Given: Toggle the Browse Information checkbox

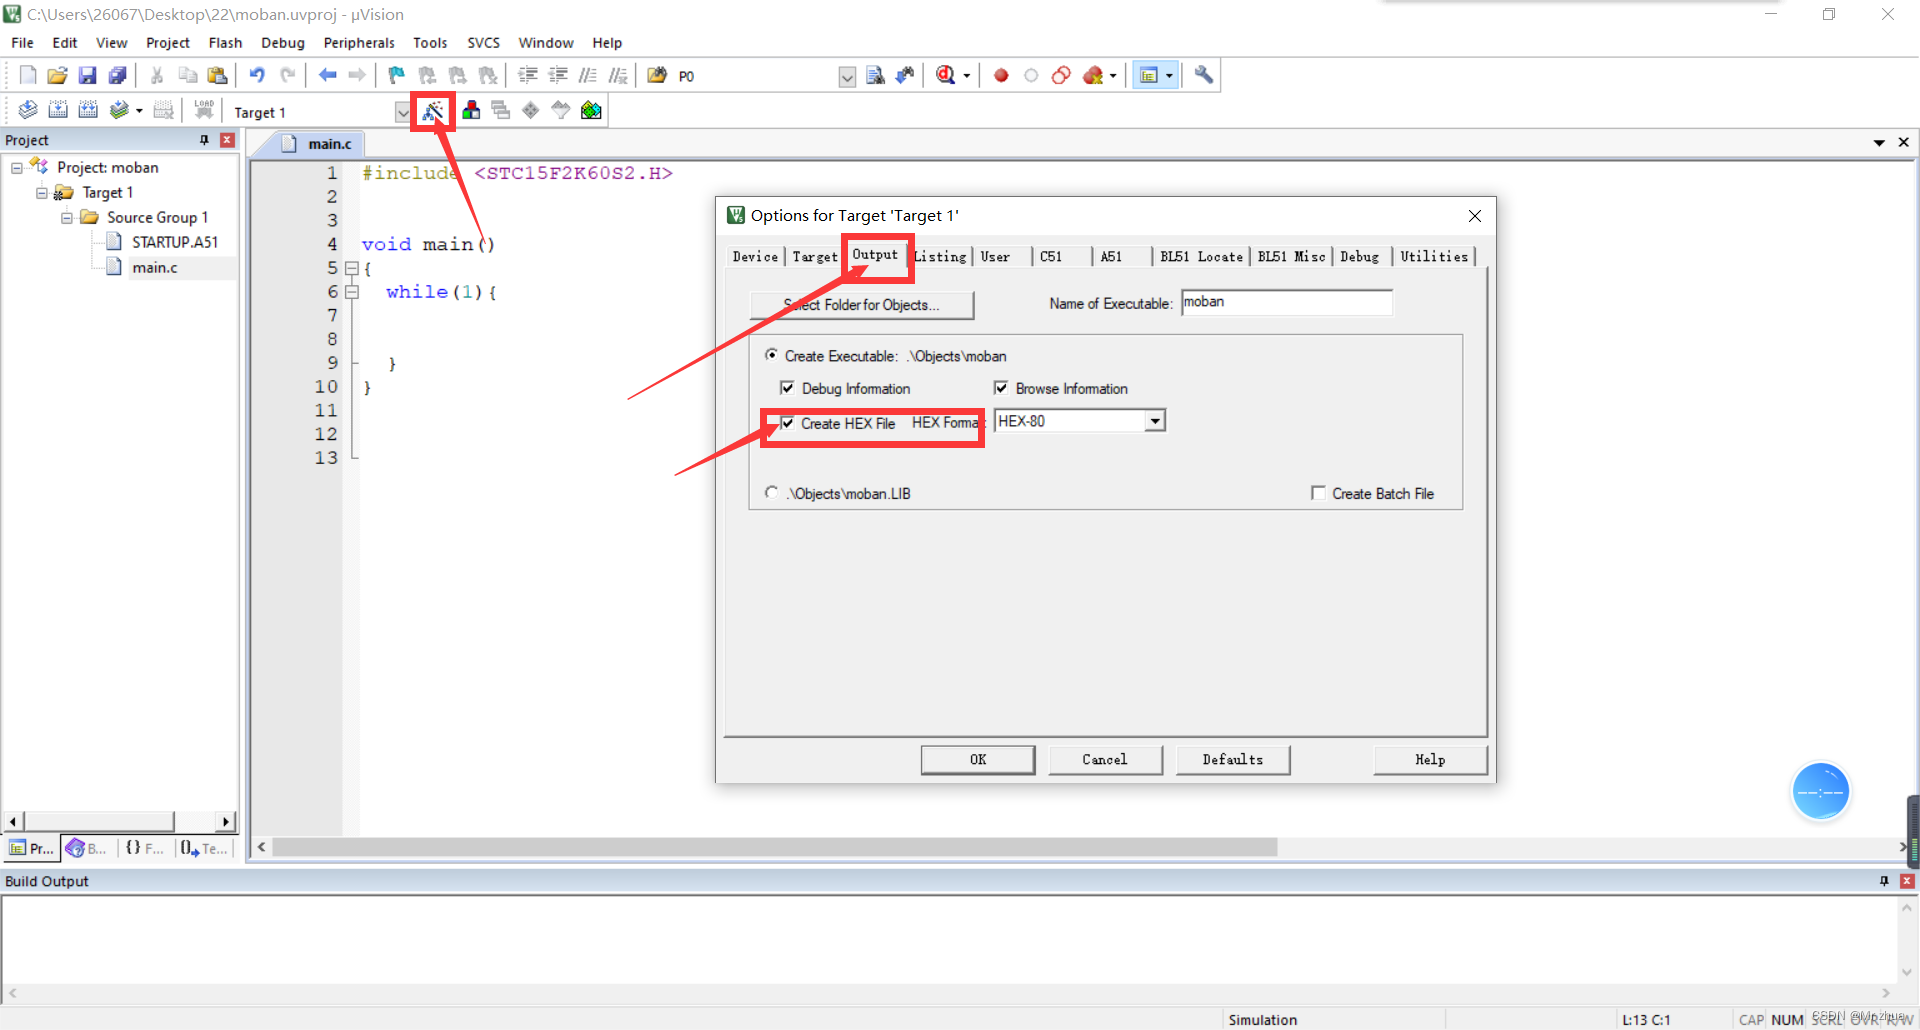Looking at the screenshot, I should pos(1001,388).
